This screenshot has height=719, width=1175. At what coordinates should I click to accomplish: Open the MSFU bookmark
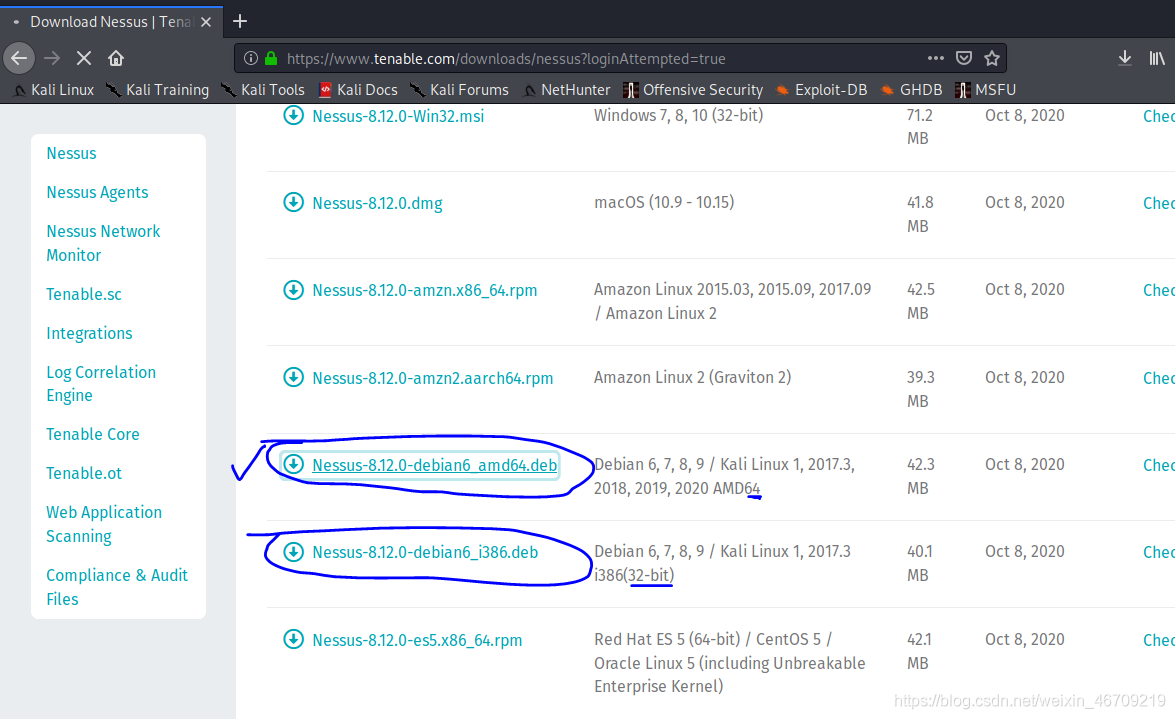pyautogui.click(x=985, y=90)
